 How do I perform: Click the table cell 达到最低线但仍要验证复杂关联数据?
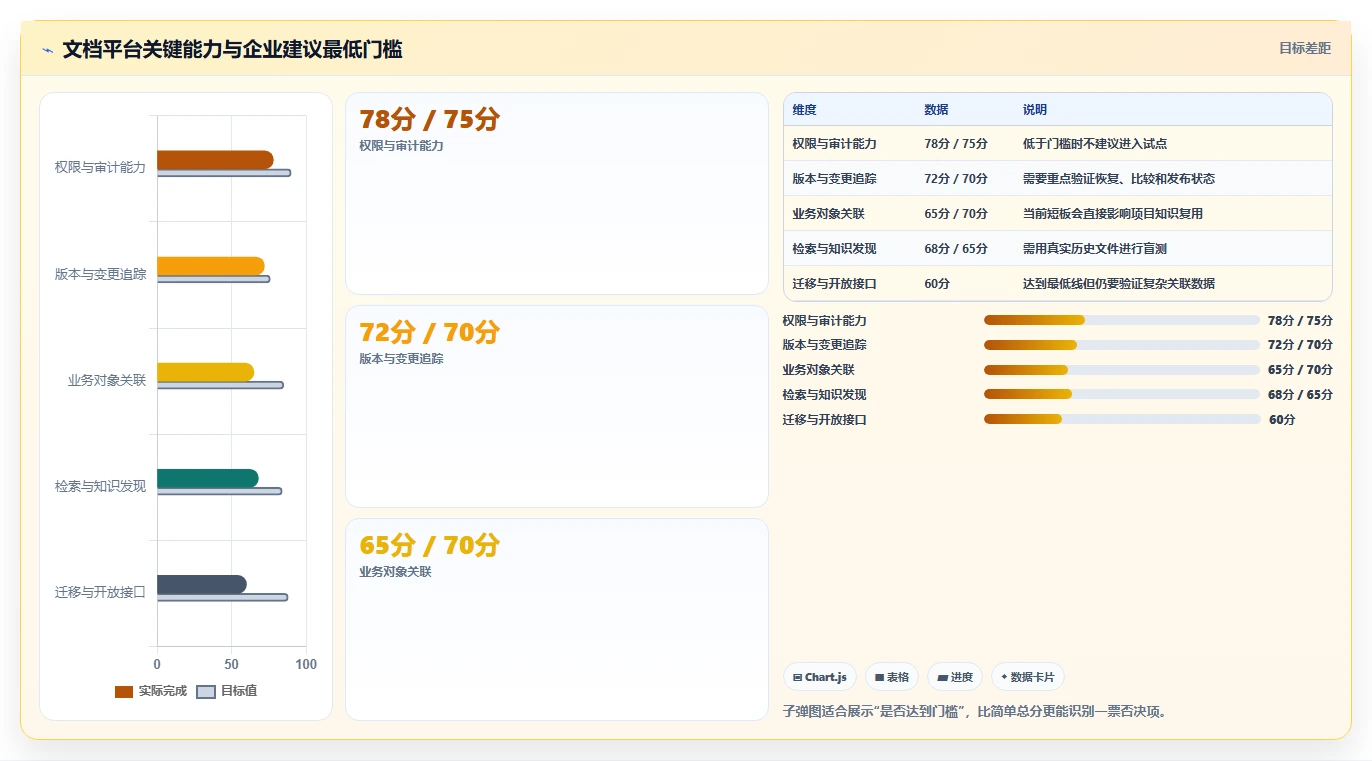pyautogui.click(x=1119, y=284)
